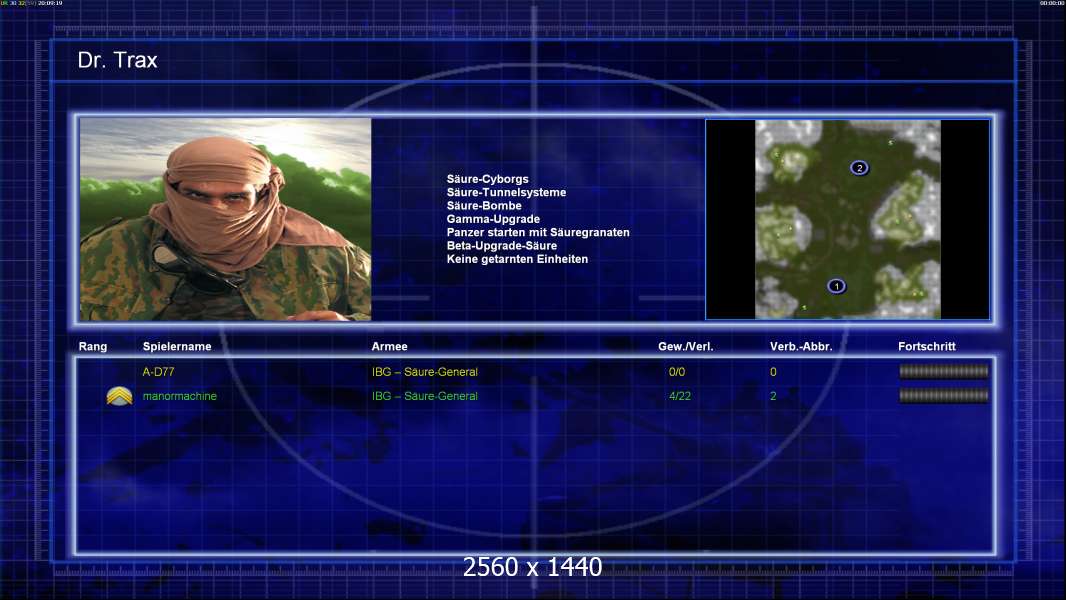Click the Gamma-Upgrade trait line
The width and height of the screenshot is (1066, 600).
(493, 219)
